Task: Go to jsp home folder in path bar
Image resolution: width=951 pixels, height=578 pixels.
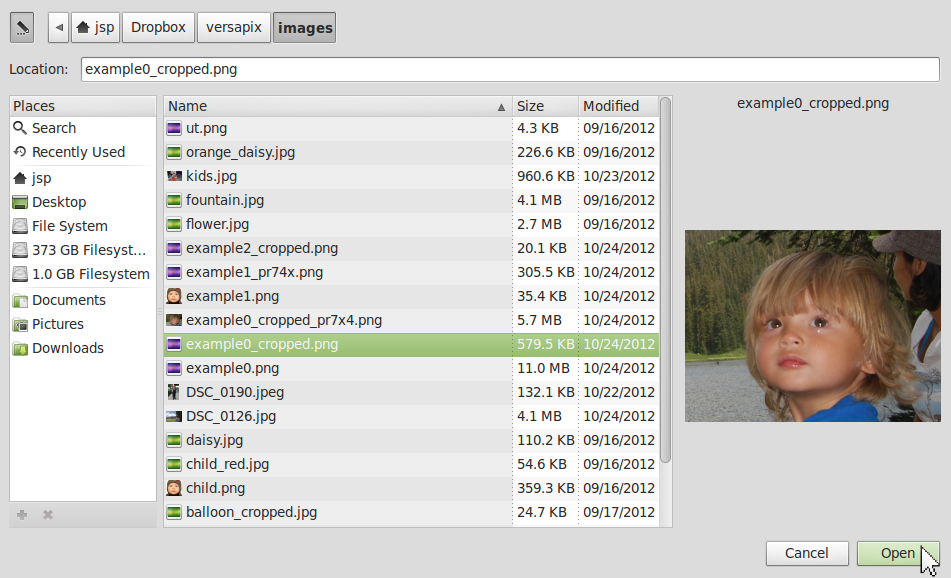Action: coord(96,28)
